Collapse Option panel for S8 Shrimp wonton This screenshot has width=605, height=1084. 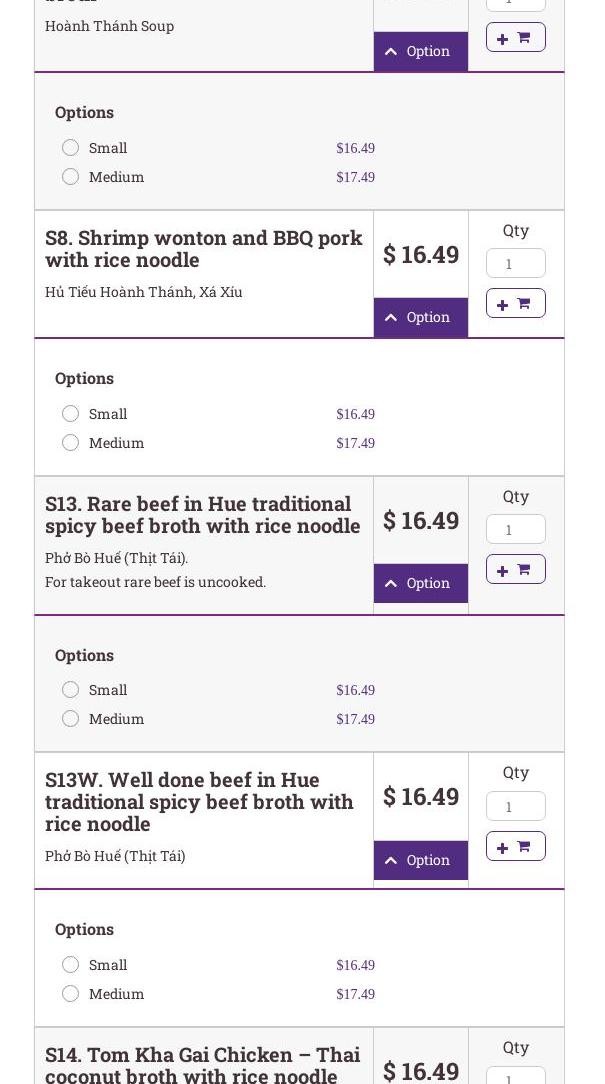coord(420,317)
